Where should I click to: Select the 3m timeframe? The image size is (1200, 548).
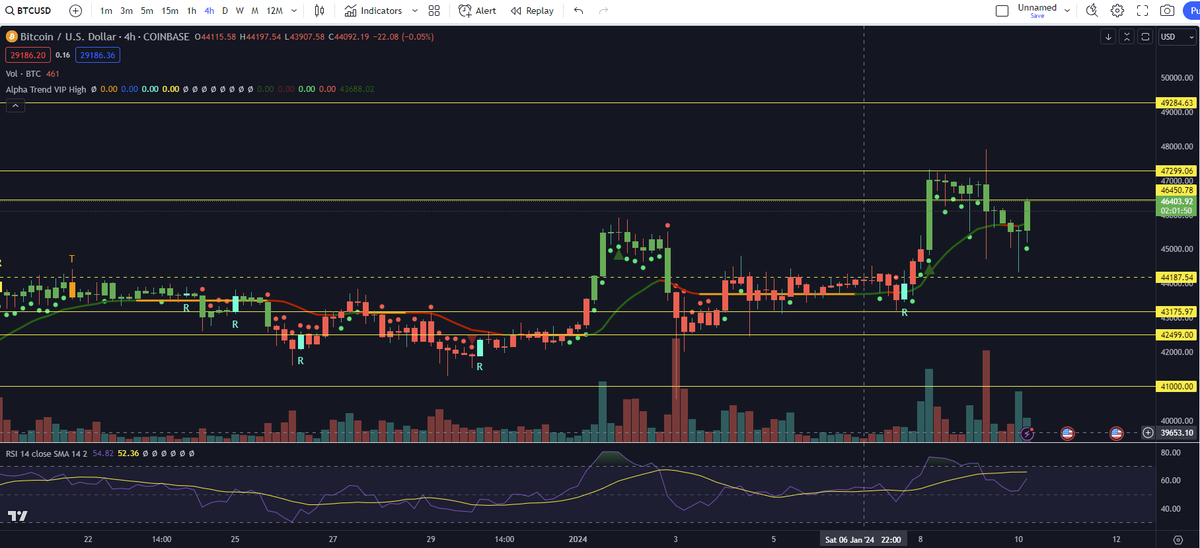click(x=126, y=10)
